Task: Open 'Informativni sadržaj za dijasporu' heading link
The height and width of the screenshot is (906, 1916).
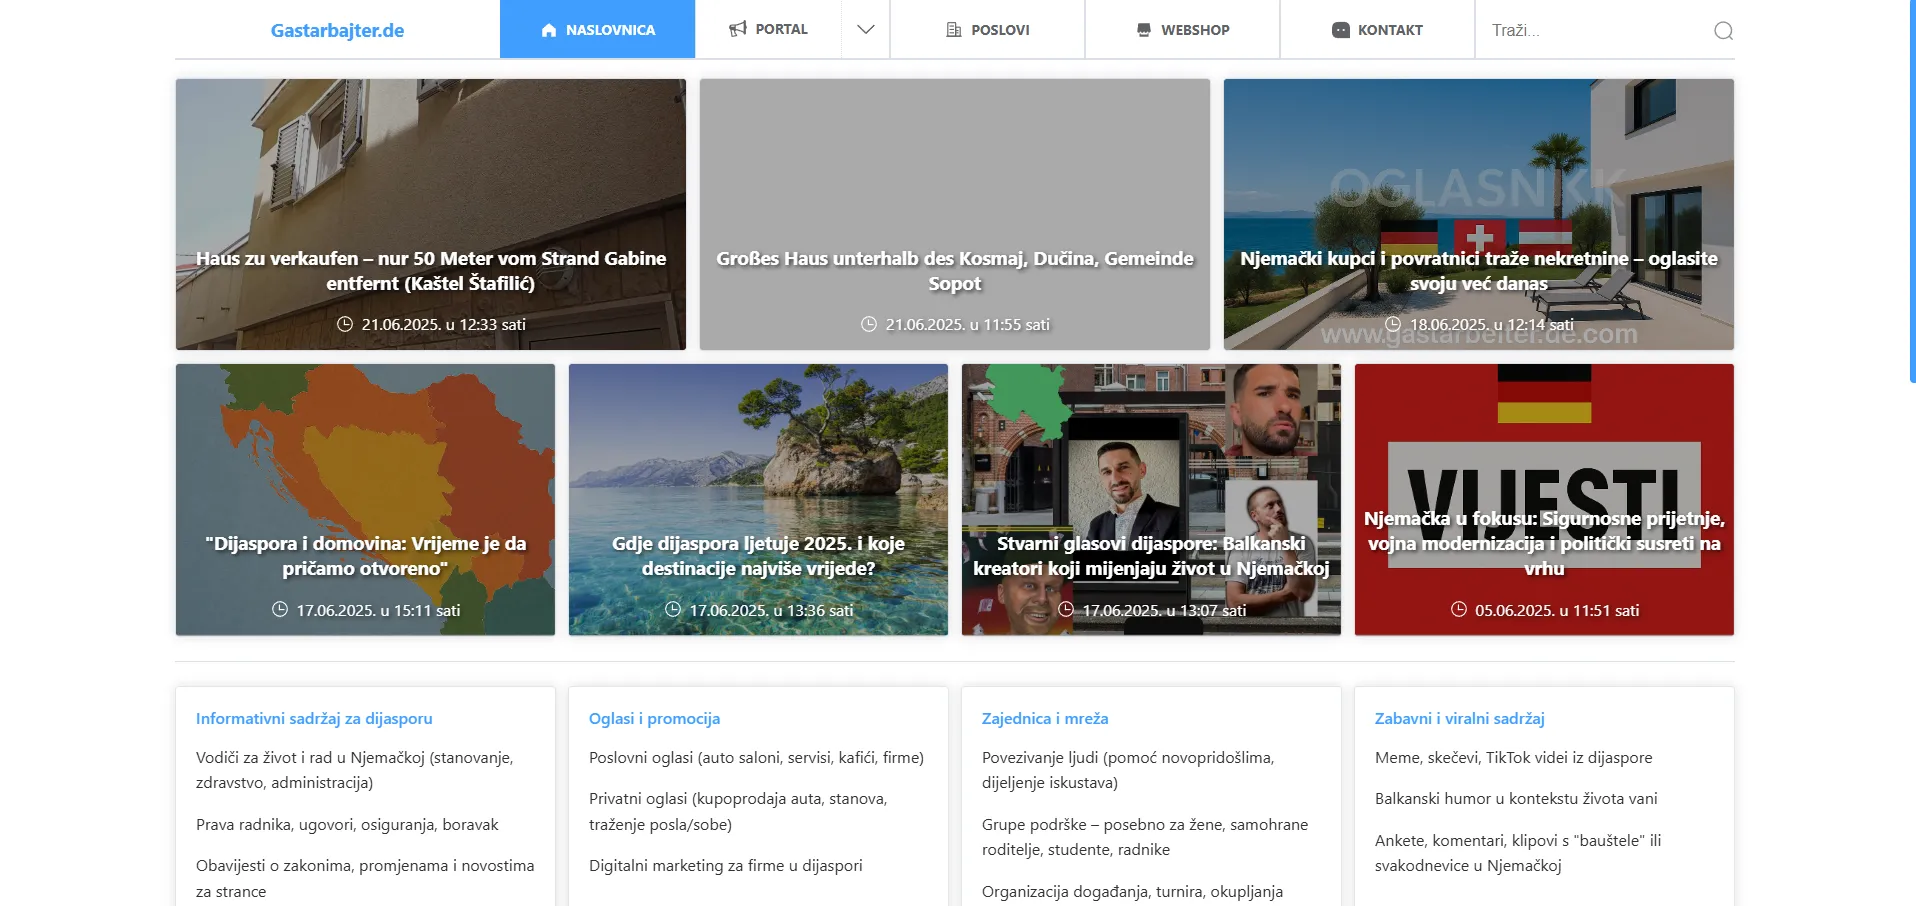Action: pyautogui.click(x=314, y=718)
